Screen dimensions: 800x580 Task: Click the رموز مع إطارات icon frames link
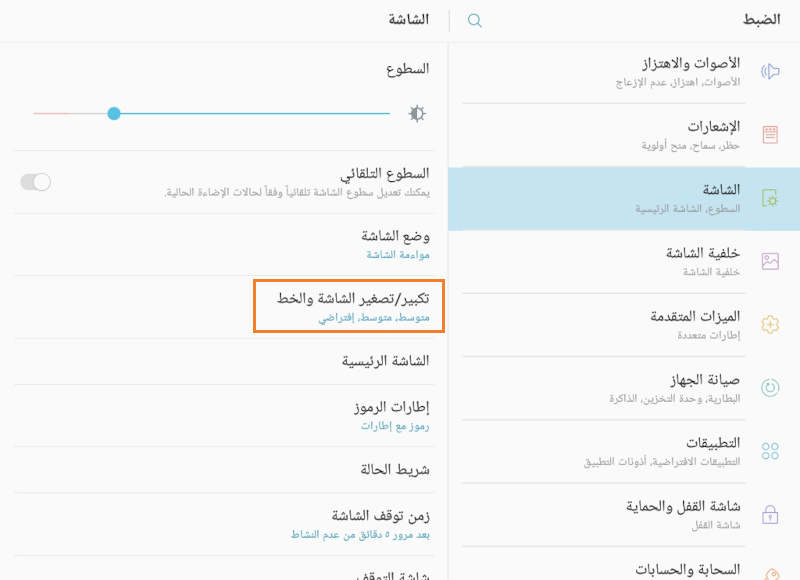pyautogui.click(x=399, y=425)
